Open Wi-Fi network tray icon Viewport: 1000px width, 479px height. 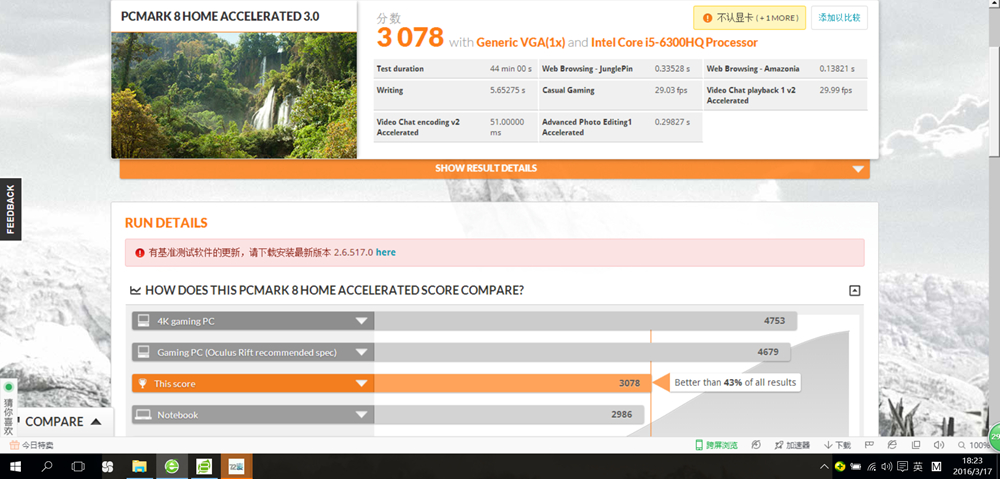[872, 467]
